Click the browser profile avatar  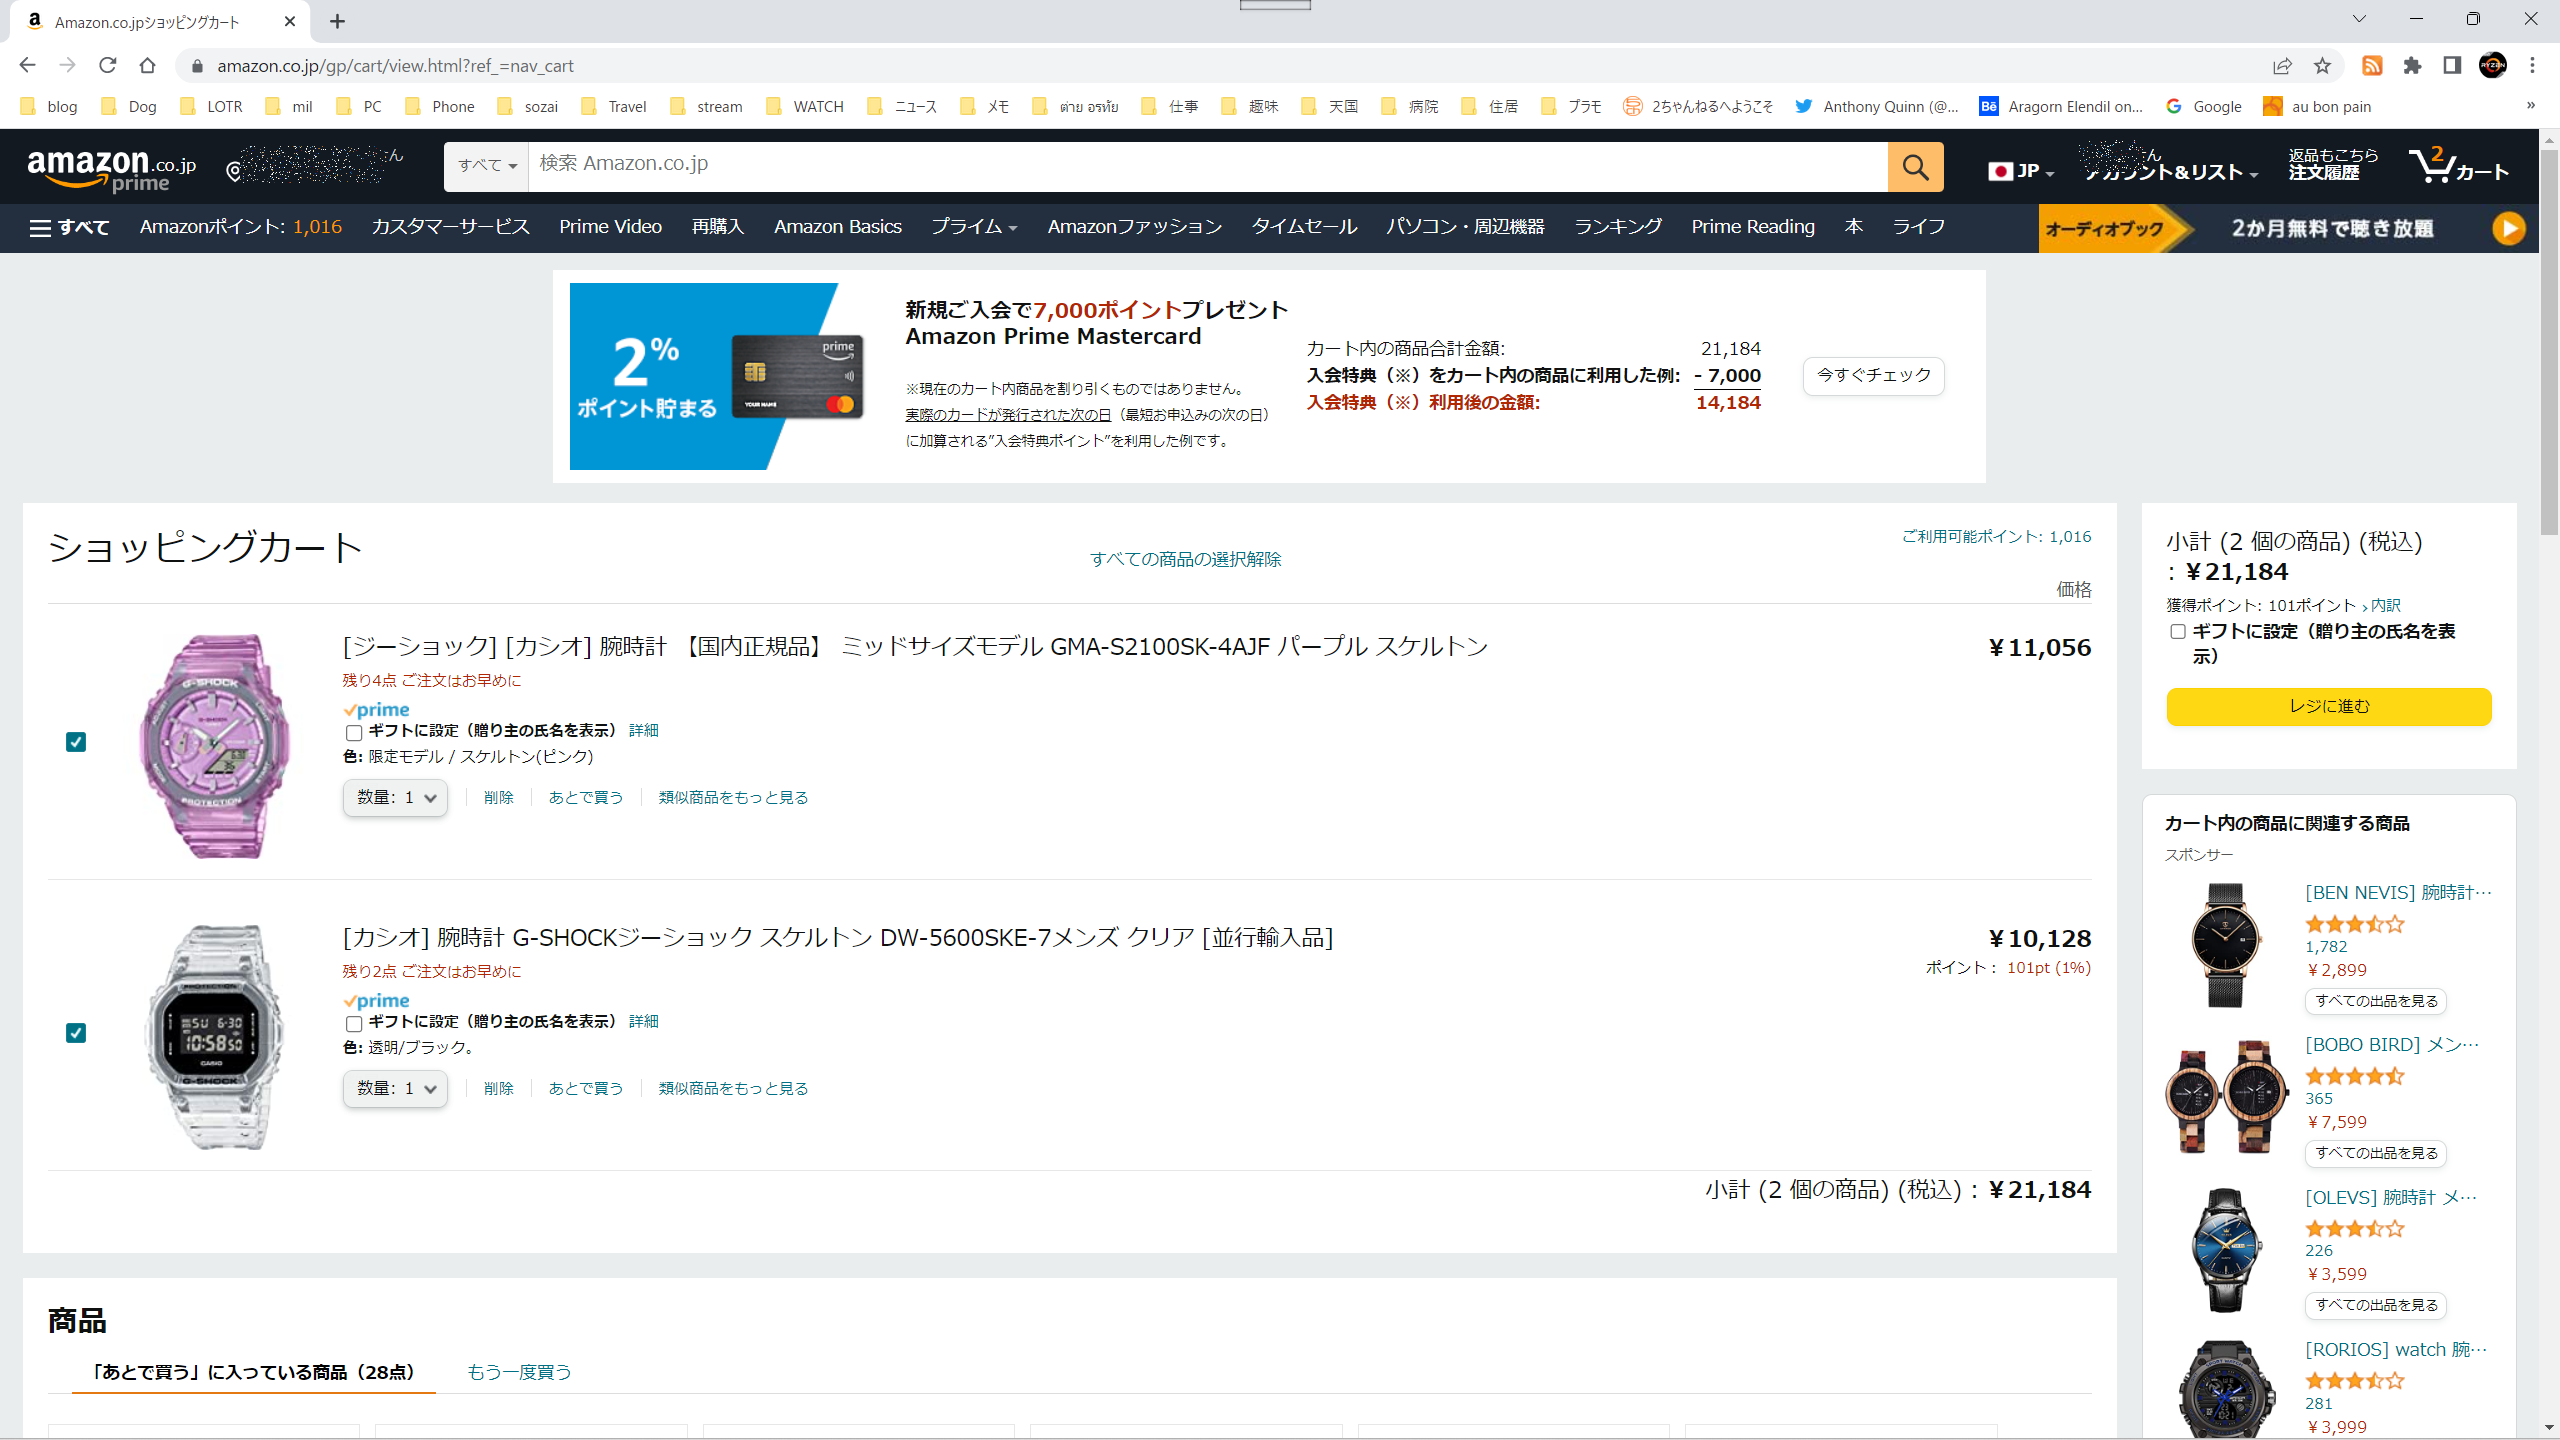click(2493, 65)
